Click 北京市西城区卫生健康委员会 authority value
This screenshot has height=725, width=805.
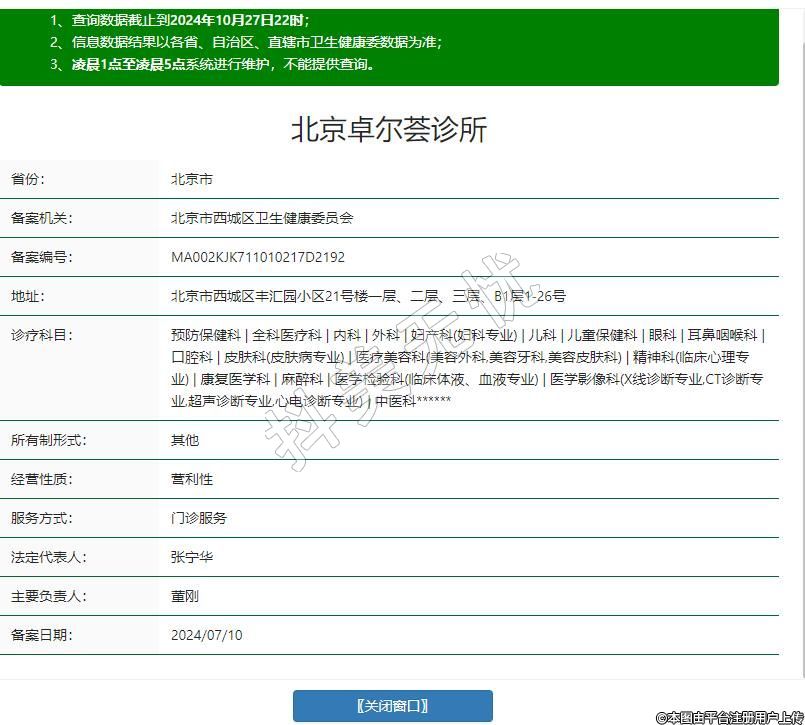pos(262,218)
